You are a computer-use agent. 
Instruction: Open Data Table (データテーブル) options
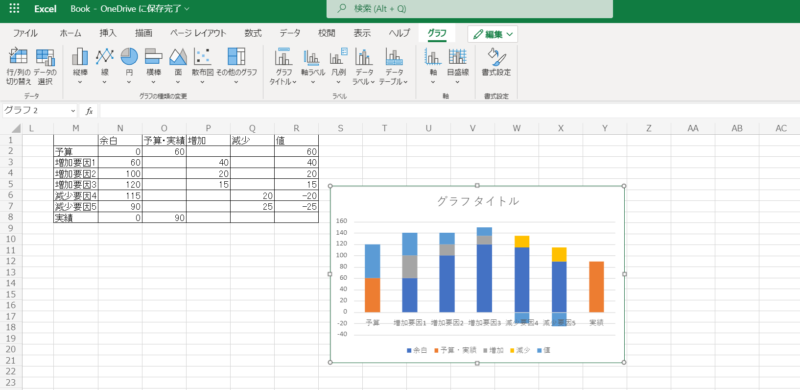click(x=393, y=67)
